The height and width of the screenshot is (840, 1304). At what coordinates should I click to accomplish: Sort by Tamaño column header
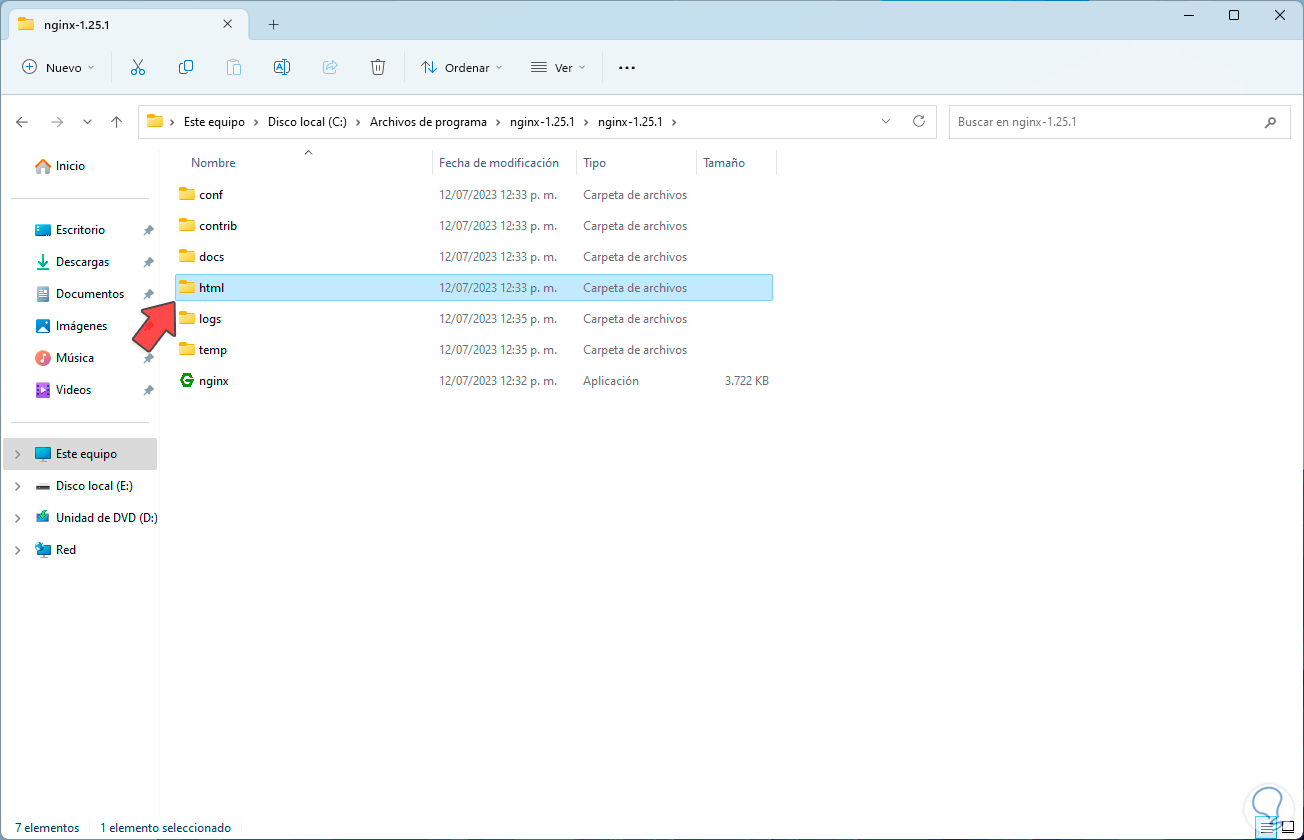pyautogui.click(x=723, y=162)
